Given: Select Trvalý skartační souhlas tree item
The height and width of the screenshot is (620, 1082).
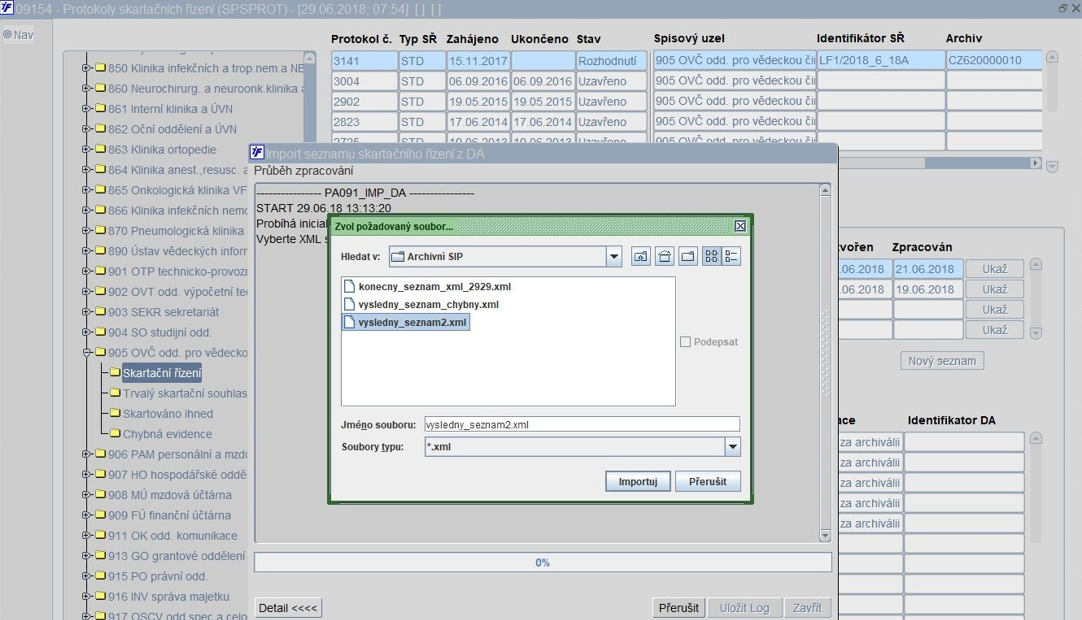Looking at the screenshot, I should point(184,394).
